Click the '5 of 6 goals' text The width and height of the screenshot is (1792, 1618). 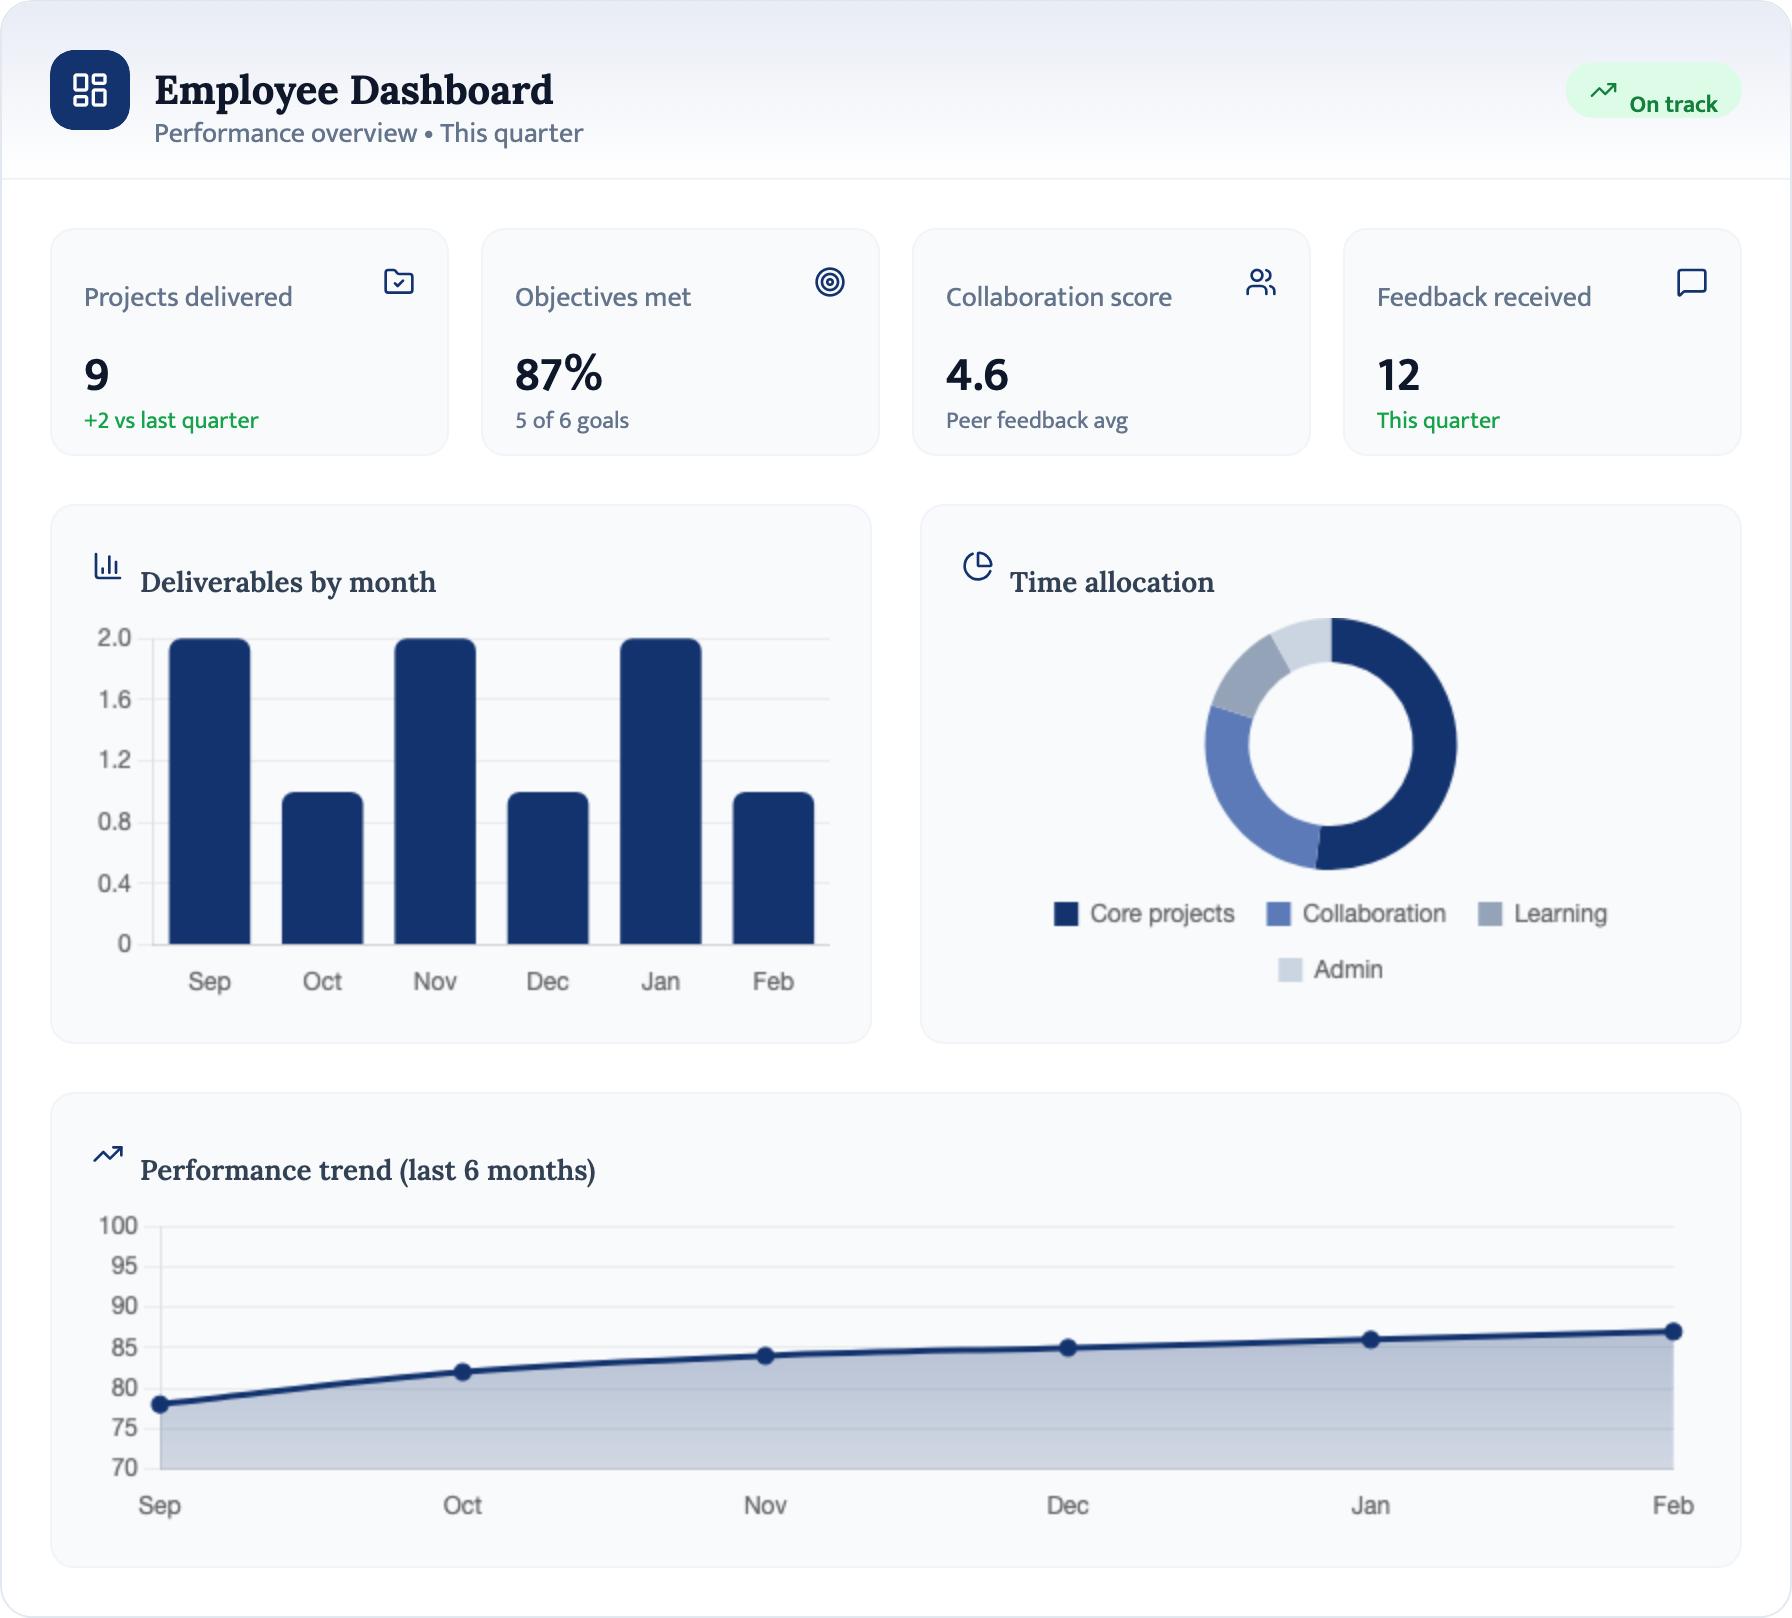coord(572,420)
